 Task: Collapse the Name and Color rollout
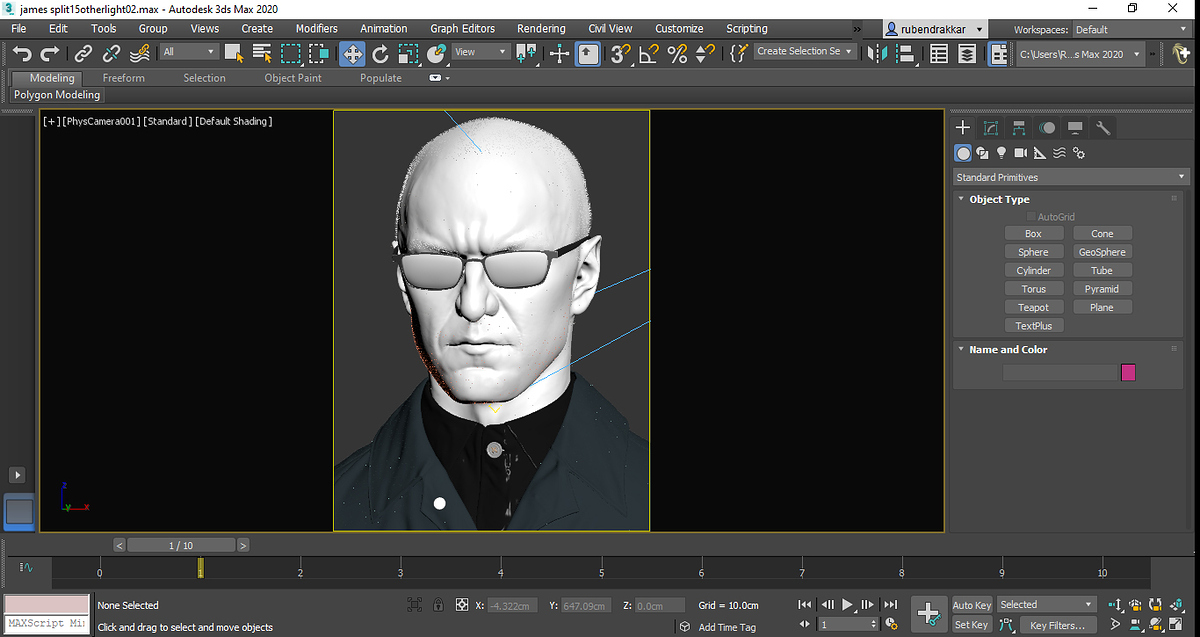point(1008,349)
